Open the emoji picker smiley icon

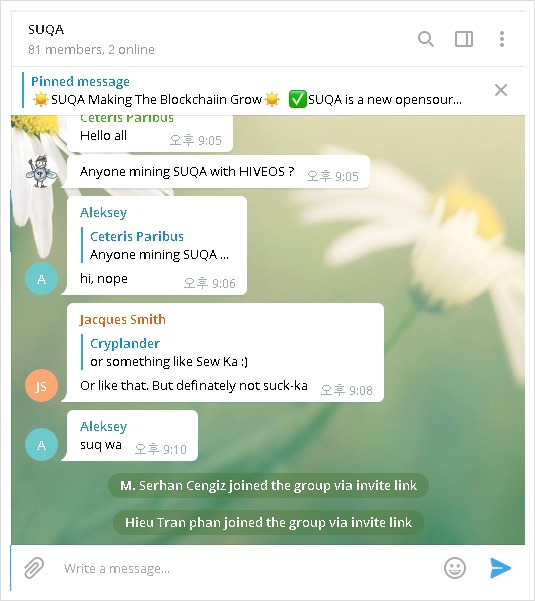pos(455,568)
